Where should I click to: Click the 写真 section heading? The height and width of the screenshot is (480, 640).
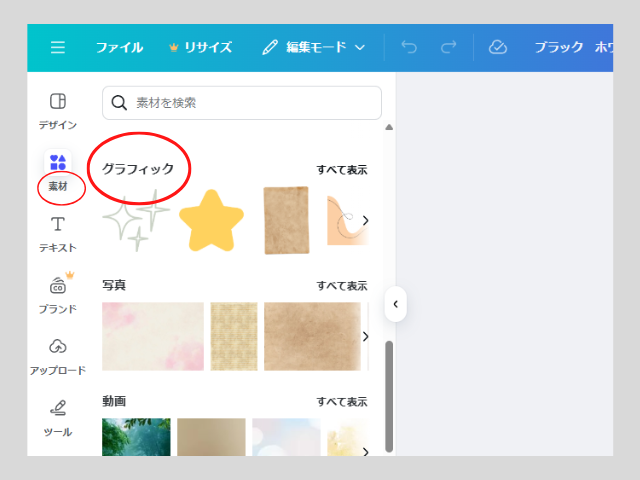tap(114, 285)
